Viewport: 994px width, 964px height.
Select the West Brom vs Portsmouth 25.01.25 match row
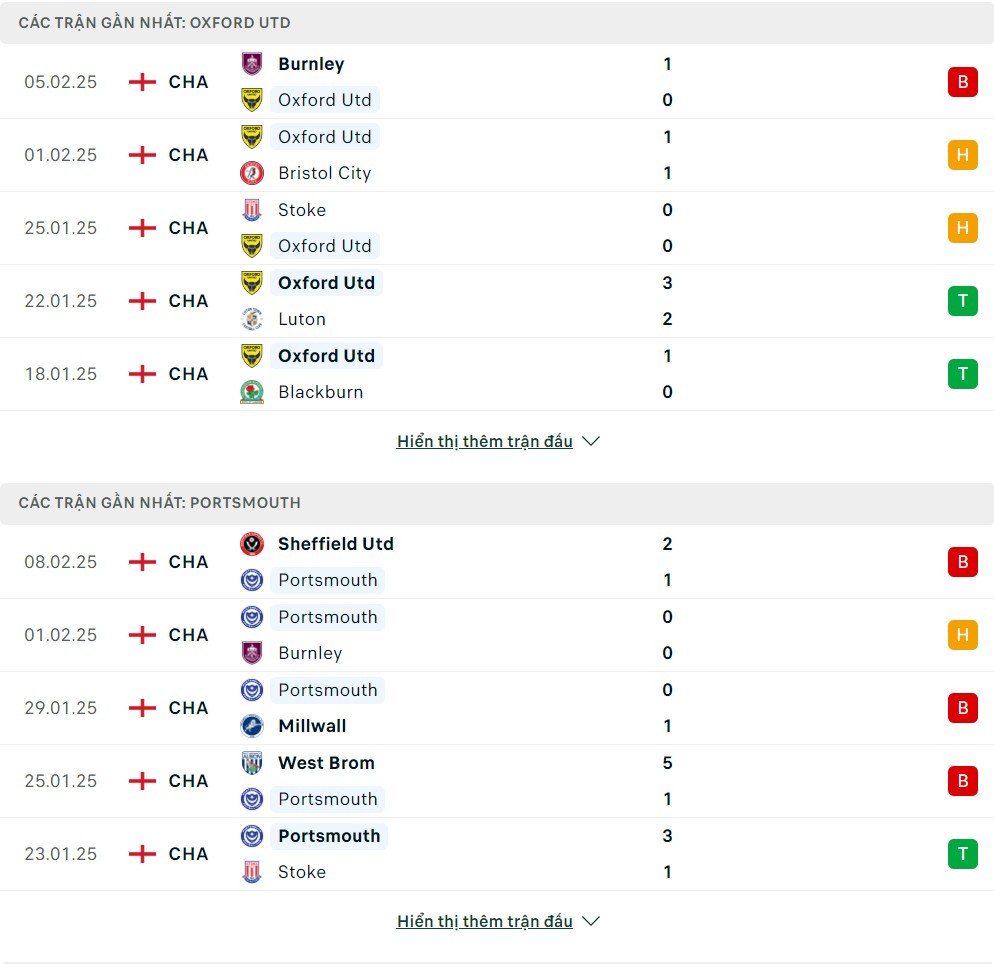tap(497, 781)
